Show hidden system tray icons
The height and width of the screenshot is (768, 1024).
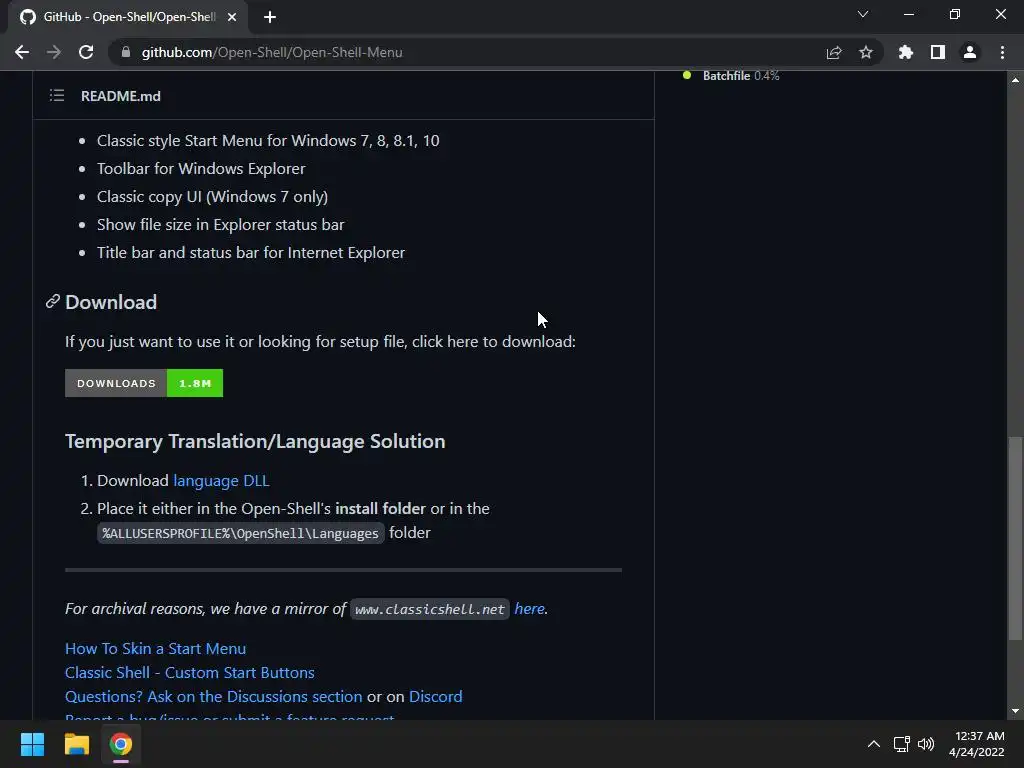(874, 744)
